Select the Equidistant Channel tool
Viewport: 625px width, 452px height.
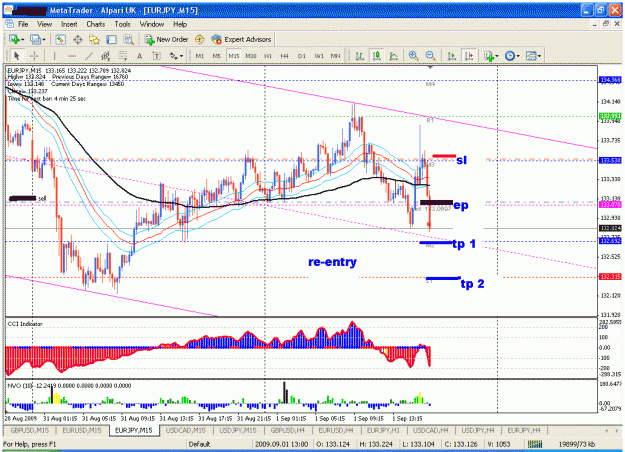(106, 56)
